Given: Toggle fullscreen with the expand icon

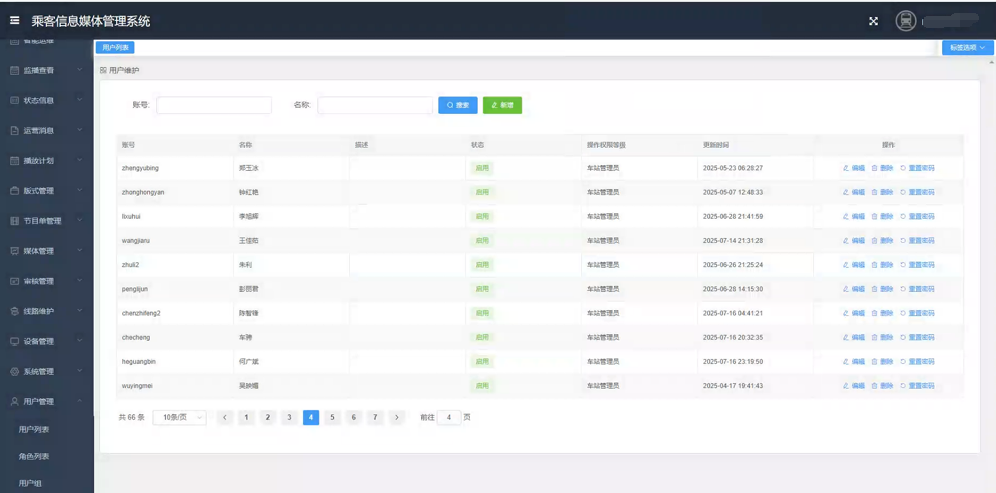Looking at the screenshot, I should [873, 21].
